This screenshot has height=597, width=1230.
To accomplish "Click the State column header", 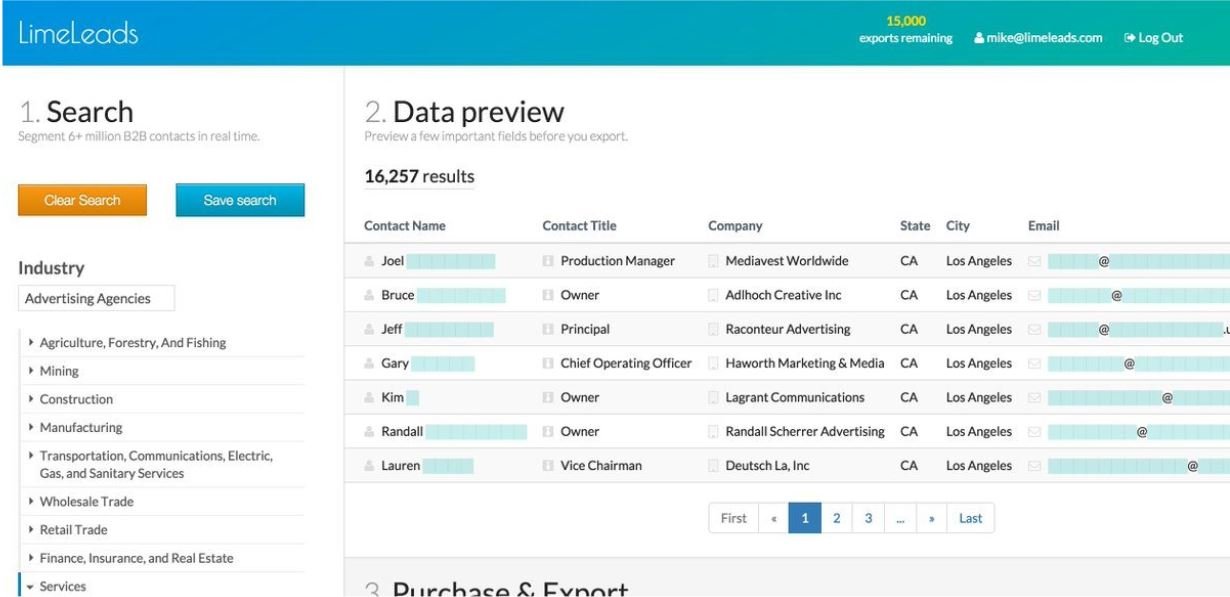I will click(915, 226).
